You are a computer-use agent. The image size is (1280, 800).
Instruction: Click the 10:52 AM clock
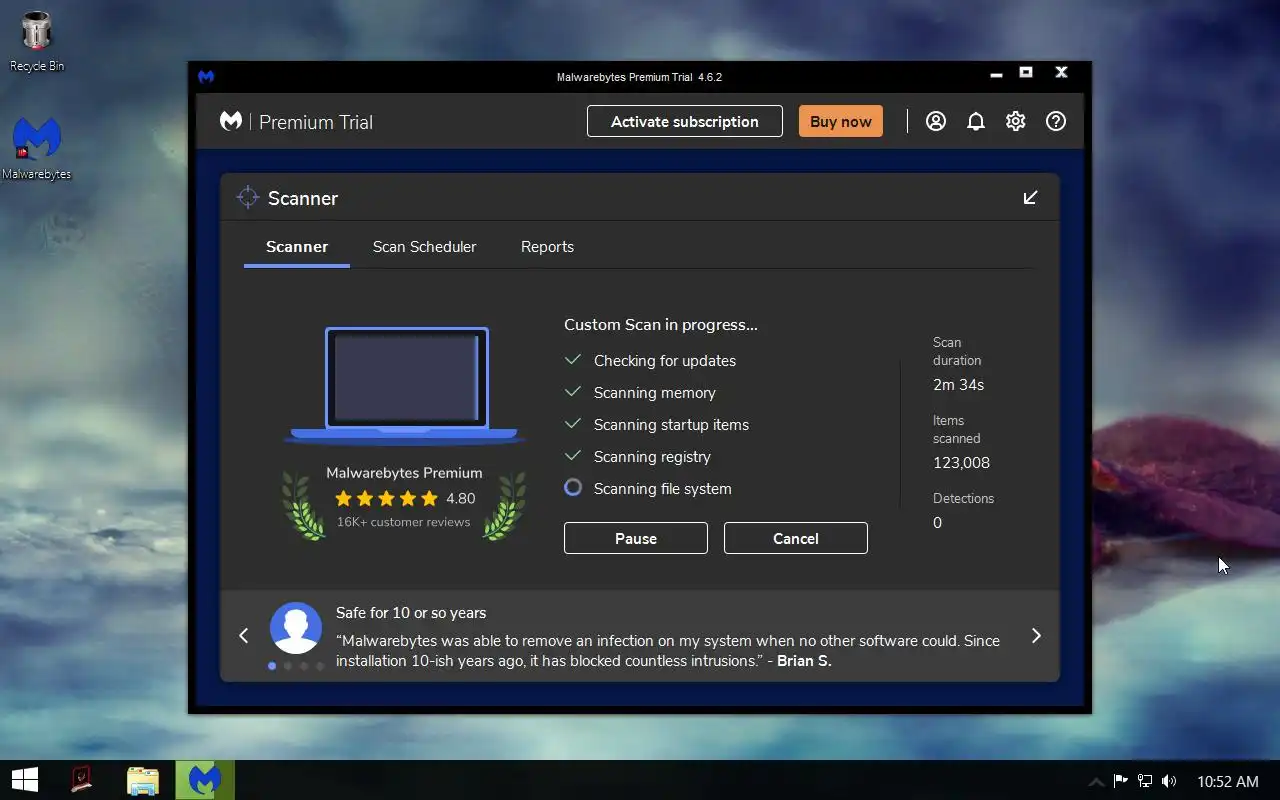tap(1228, 781)
